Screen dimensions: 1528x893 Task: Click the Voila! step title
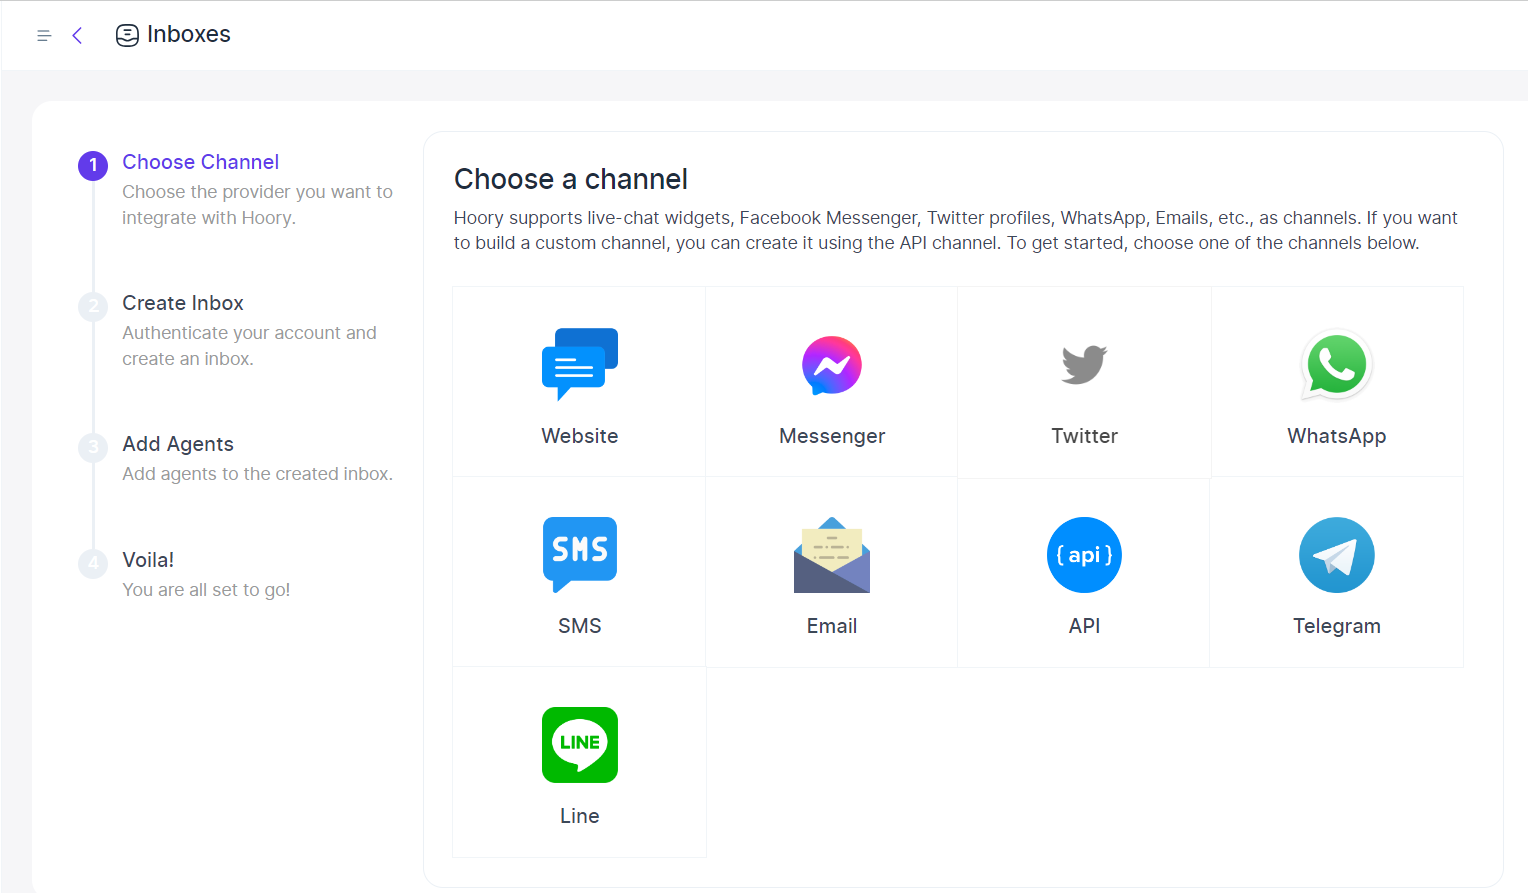click(x=148, y=560)
